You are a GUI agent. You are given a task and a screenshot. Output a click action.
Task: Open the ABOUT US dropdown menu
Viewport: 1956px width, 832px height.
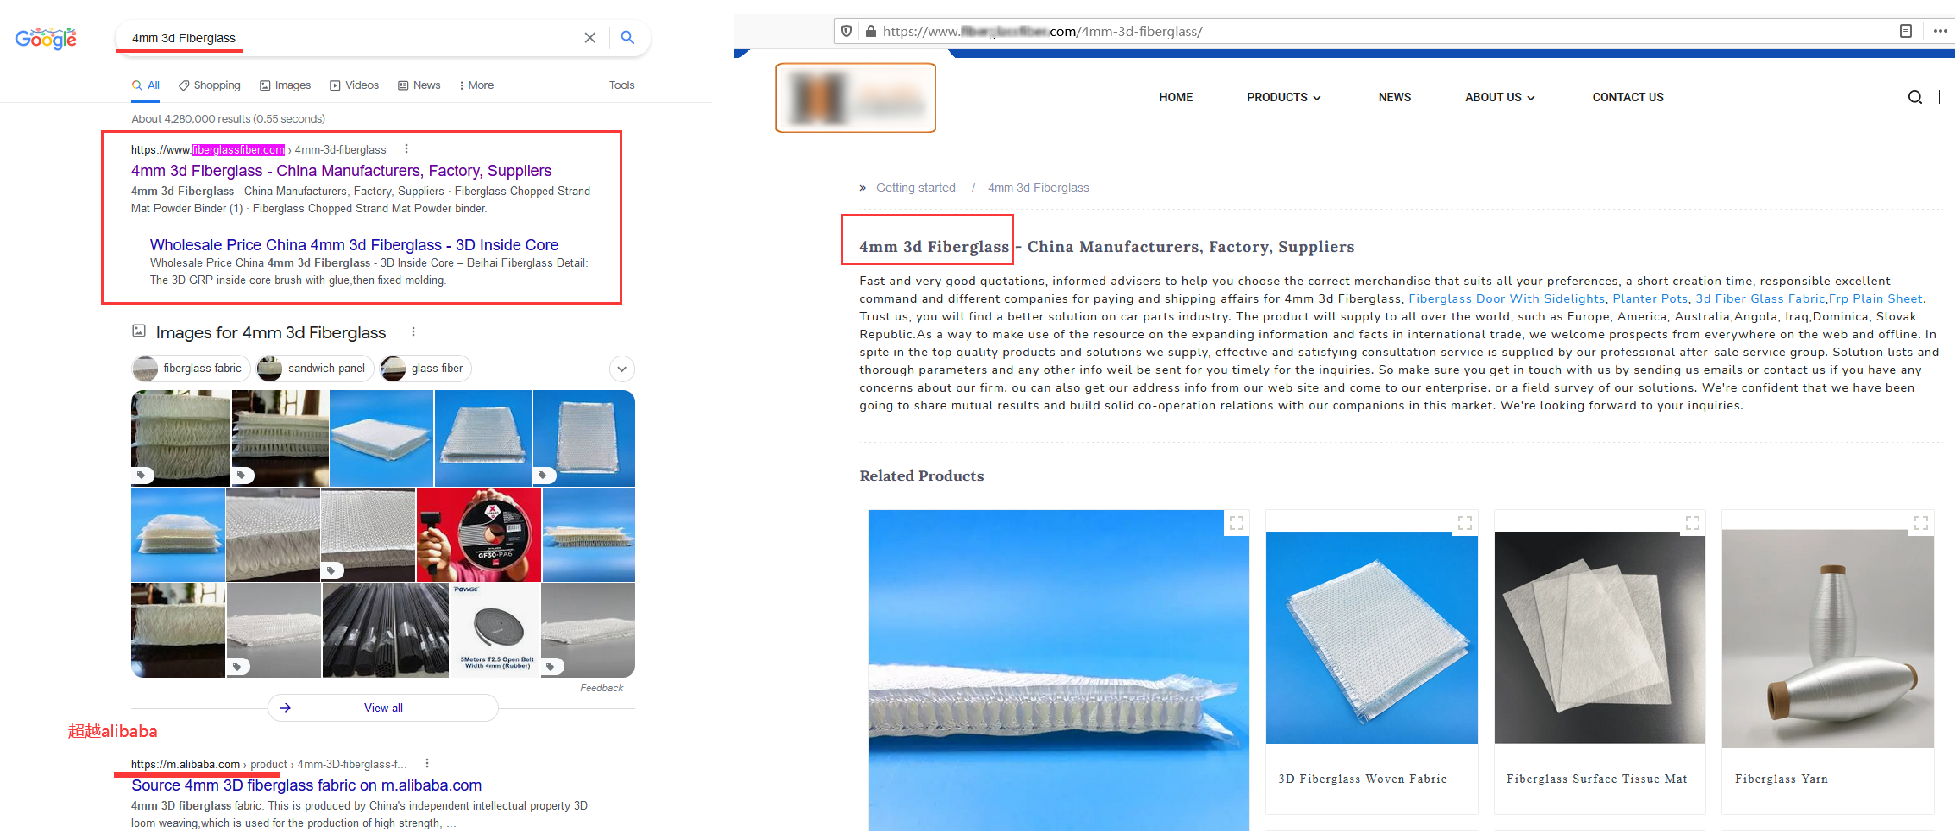tap(1499, 97)
